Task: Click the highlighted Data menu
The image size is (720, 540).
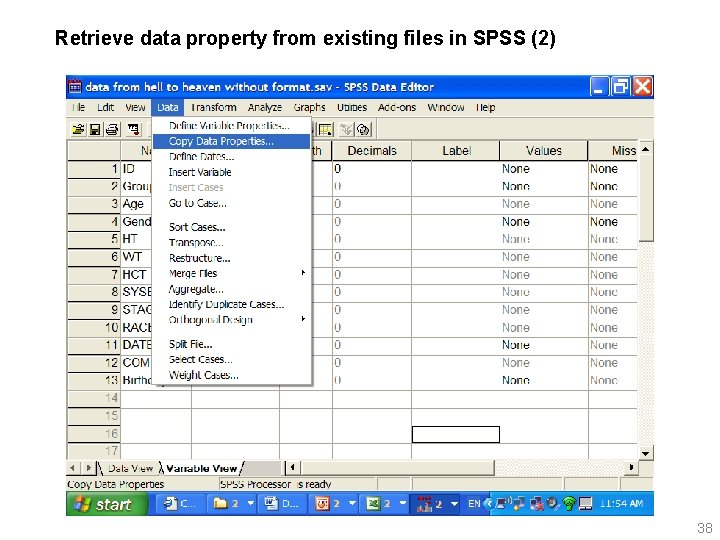Action: coord(168,107)
